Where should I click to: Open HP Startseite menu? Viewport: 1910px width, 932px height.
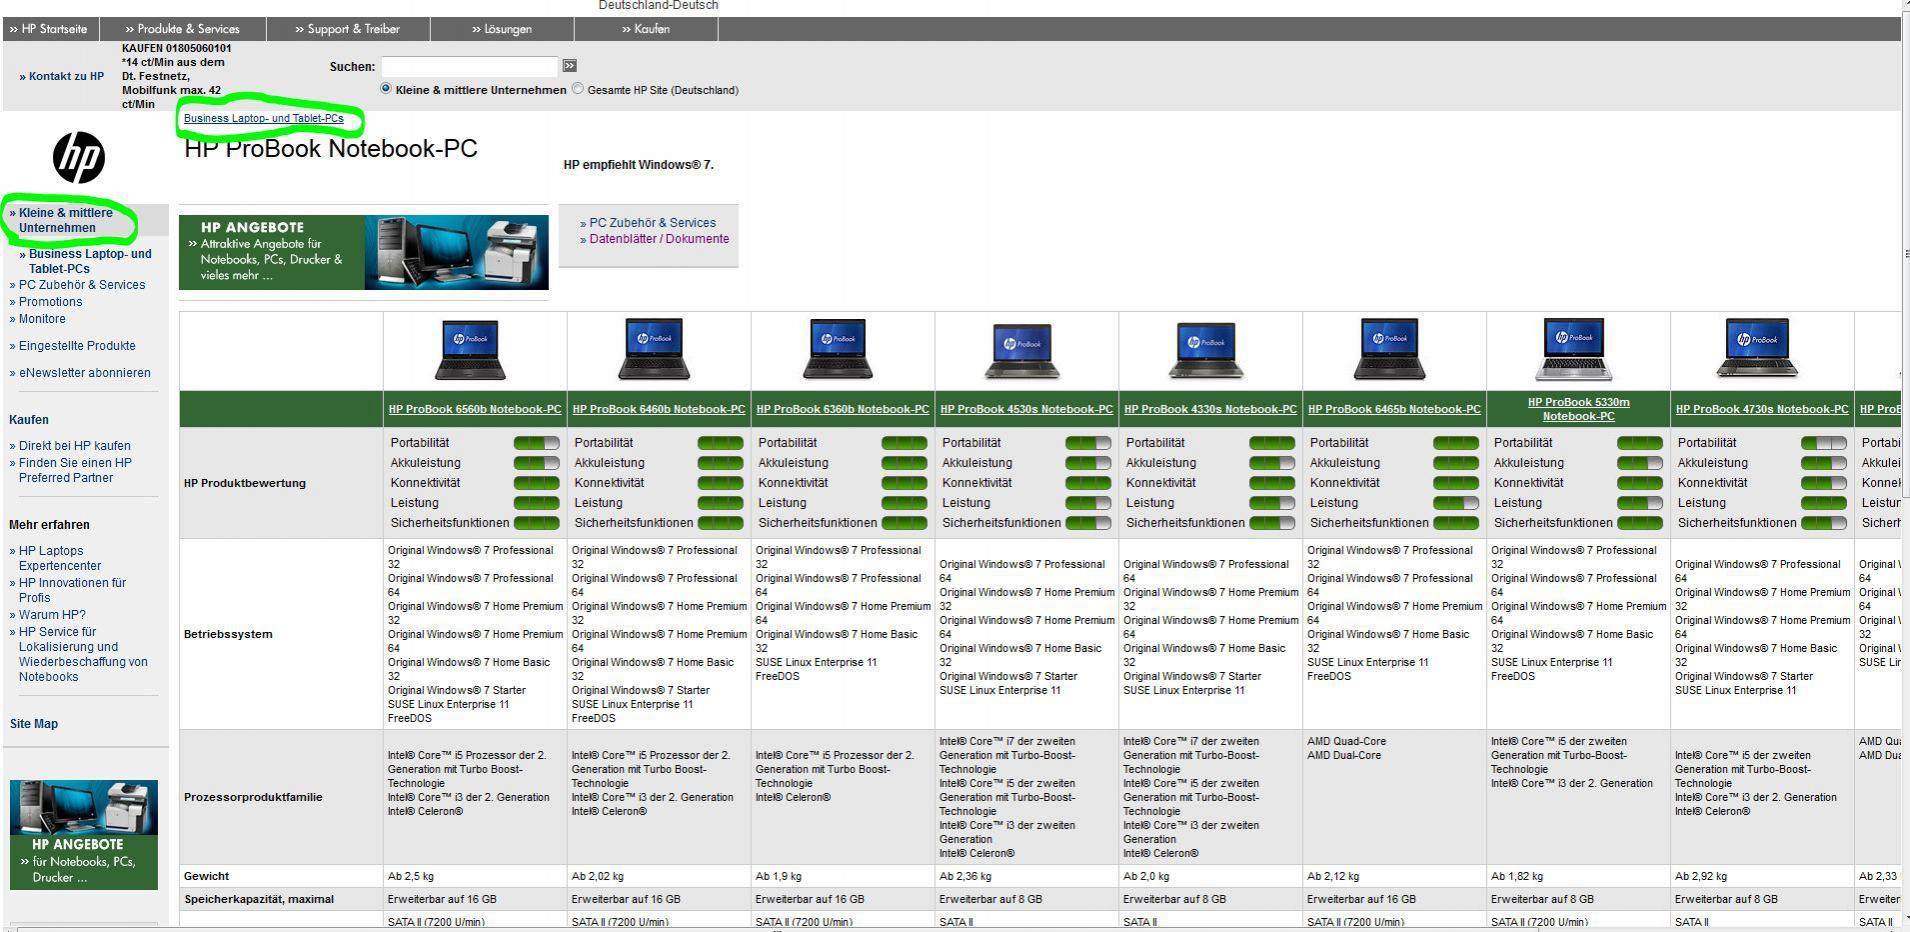(x=49, y=29)
